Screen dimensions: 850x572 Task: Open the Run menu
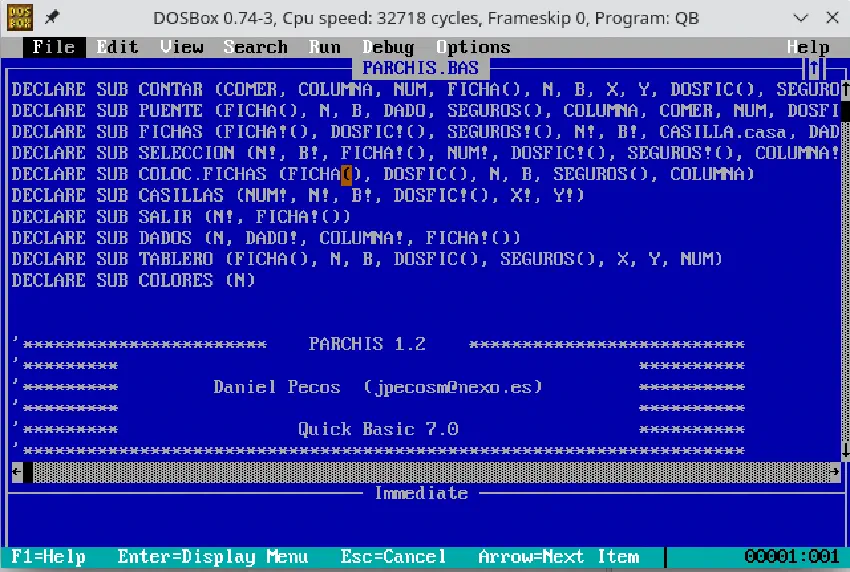click(x=325, y=47)
